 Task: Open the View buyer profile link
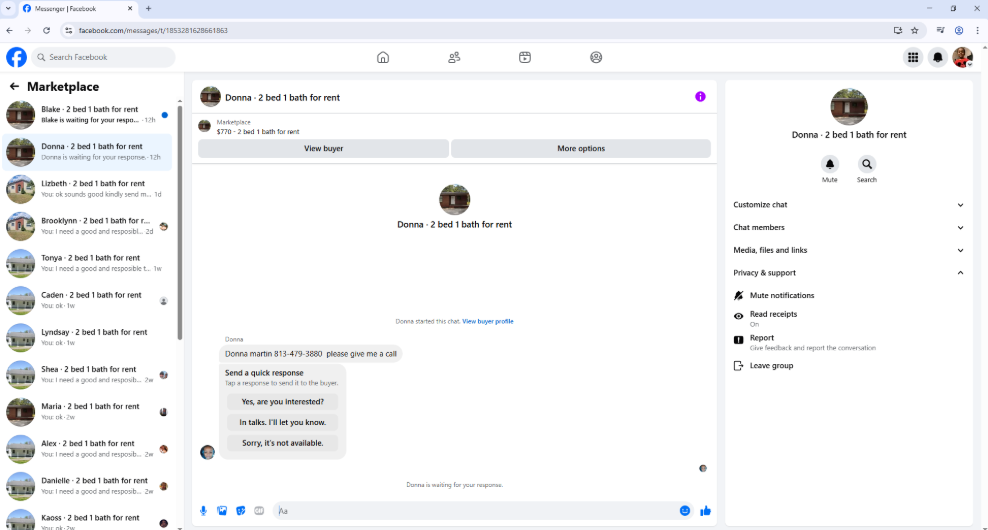click(x=488, y=321)
